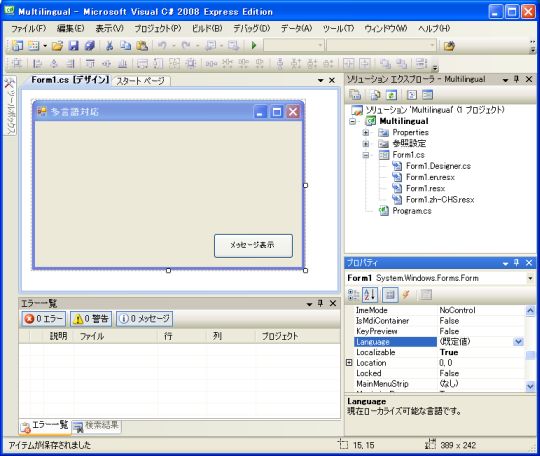The image size is (540, 456).
Task: Click the Undo arrow icon
Action: 162,45
